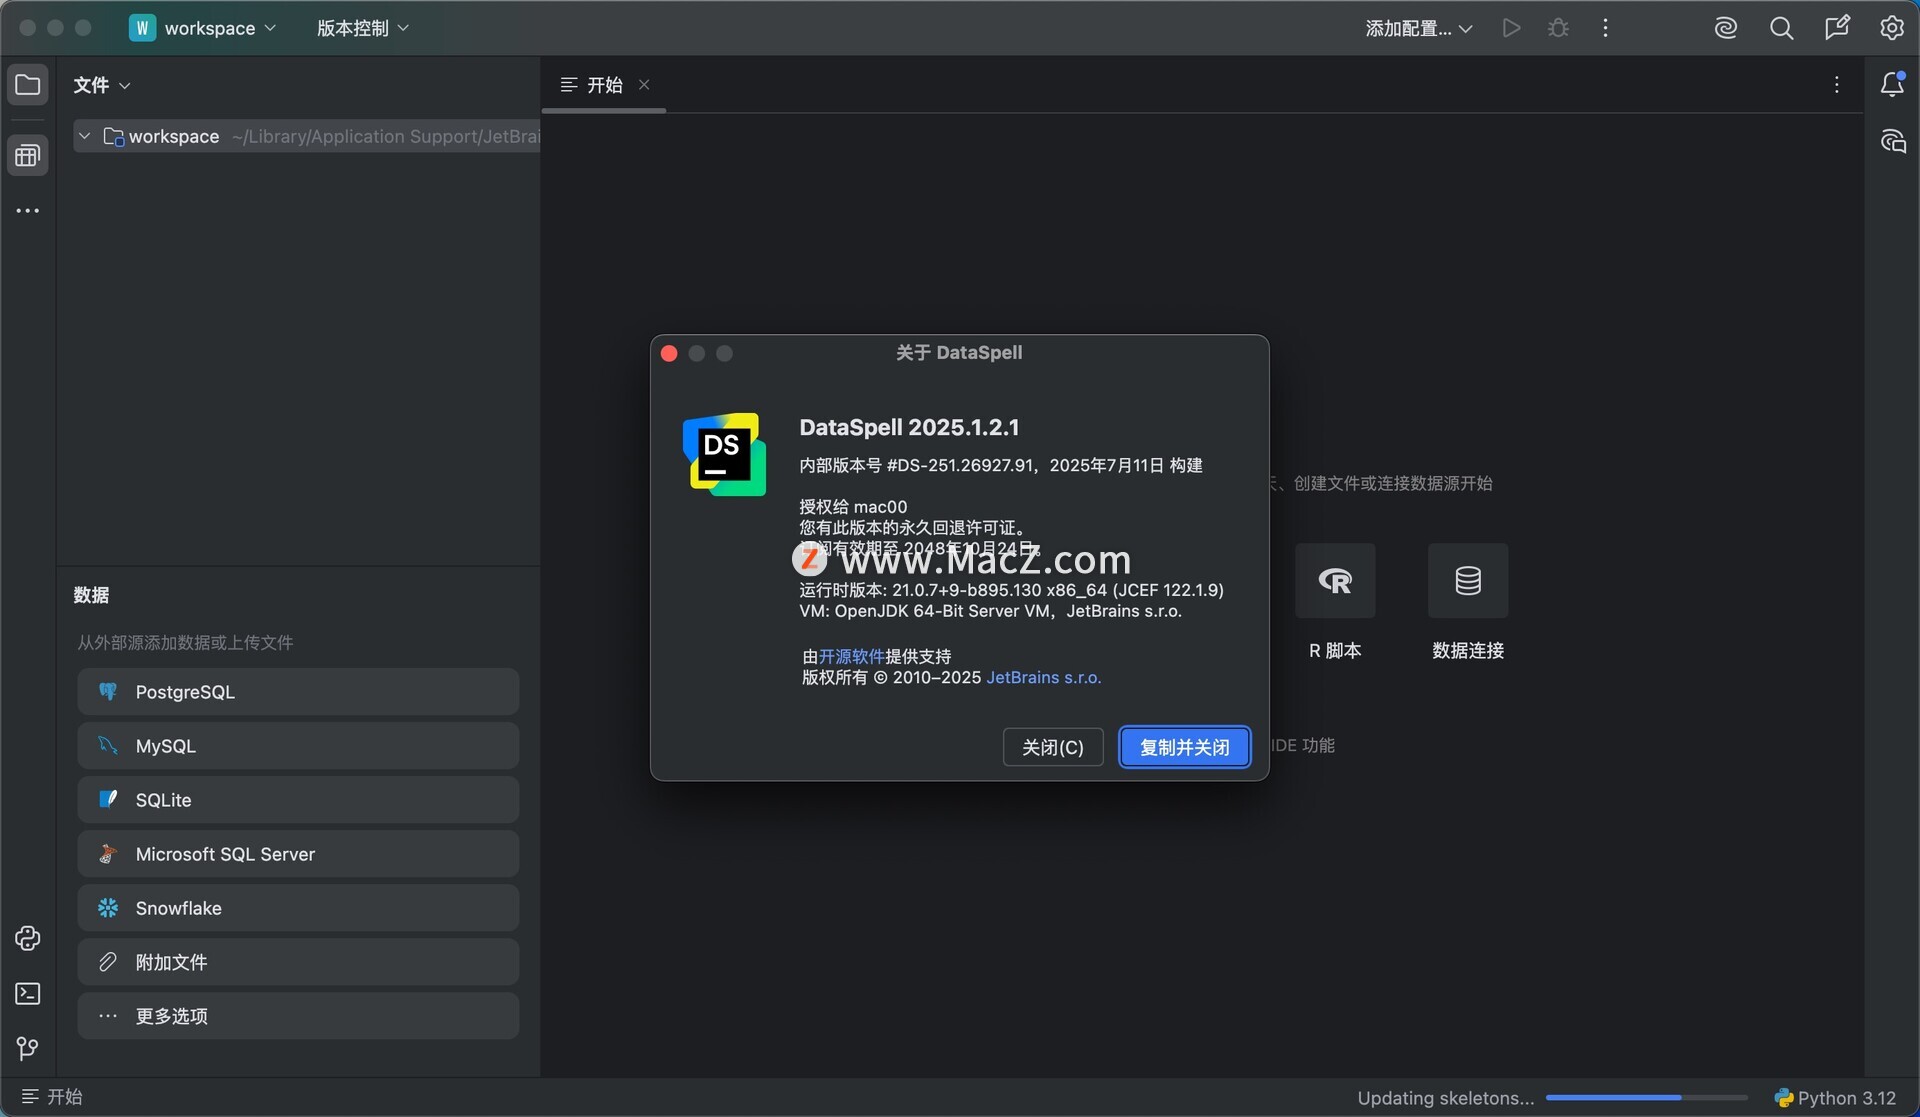The height and width of the screenshot is (1117, 1920).
Task: Click the 数据 section heading
Action: coord(91,595)
